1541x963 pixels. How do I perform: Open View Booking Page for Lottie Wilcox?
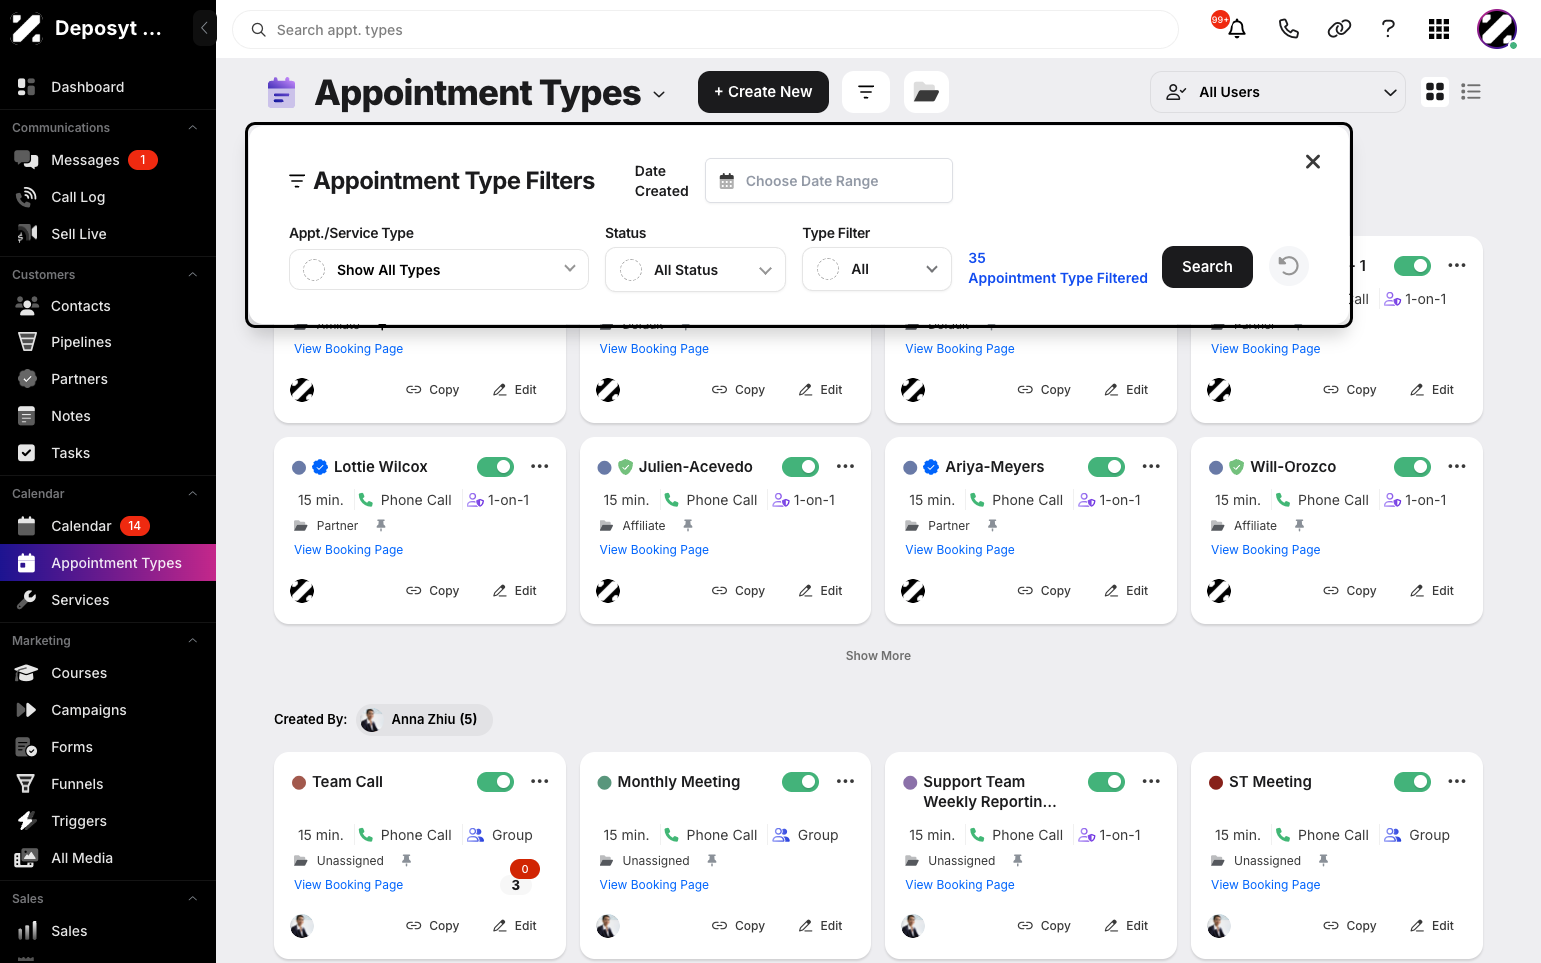point(348,550)
